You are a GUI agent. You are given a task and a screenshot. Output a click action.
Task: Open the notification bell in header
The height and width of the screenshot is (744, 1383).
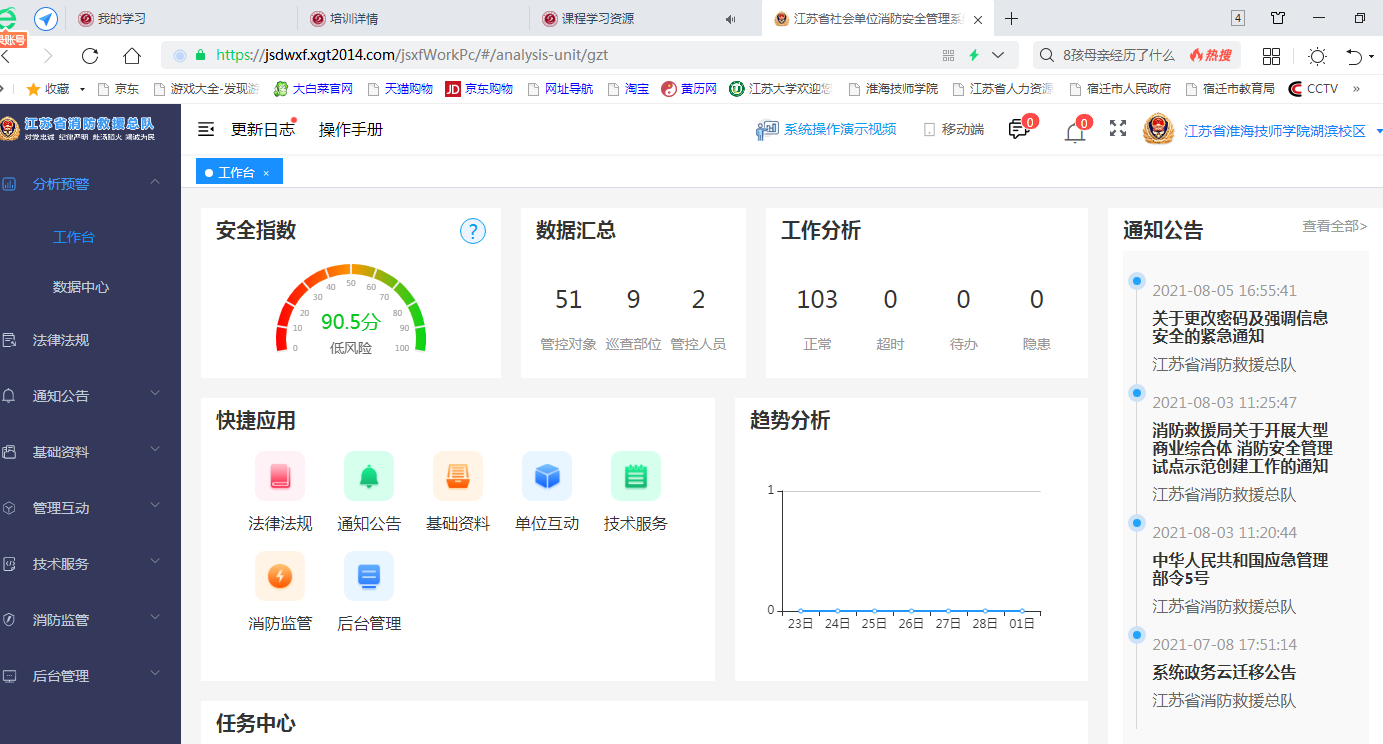[1075, 131]
